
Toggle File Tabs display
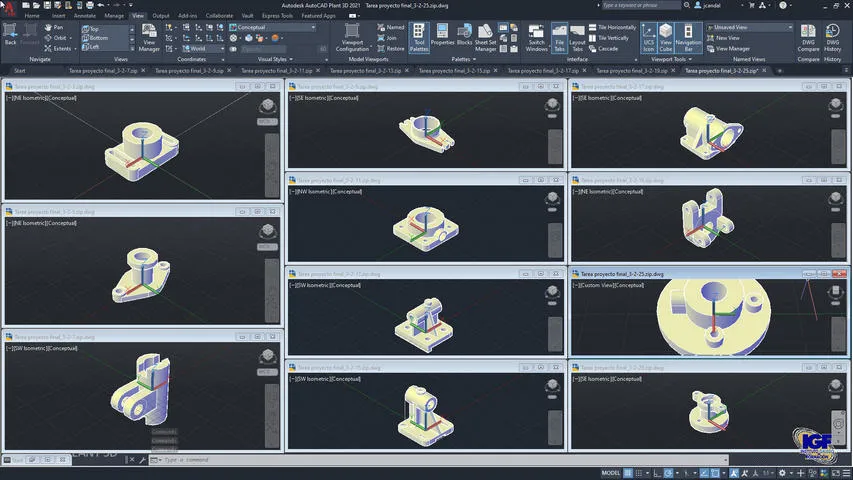pos(559,38)
